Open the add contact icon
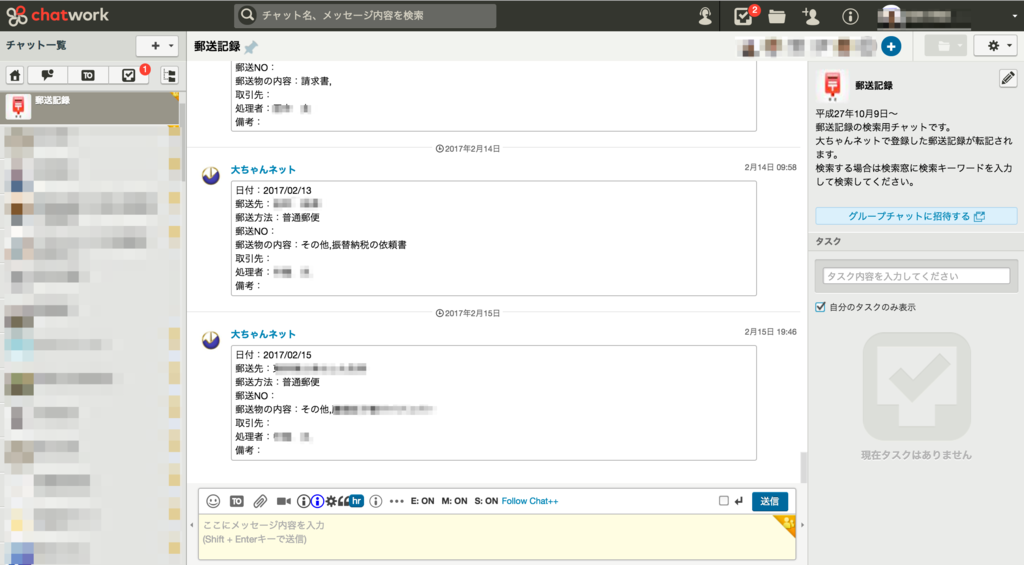The image size is (1024, 565). 811,16
